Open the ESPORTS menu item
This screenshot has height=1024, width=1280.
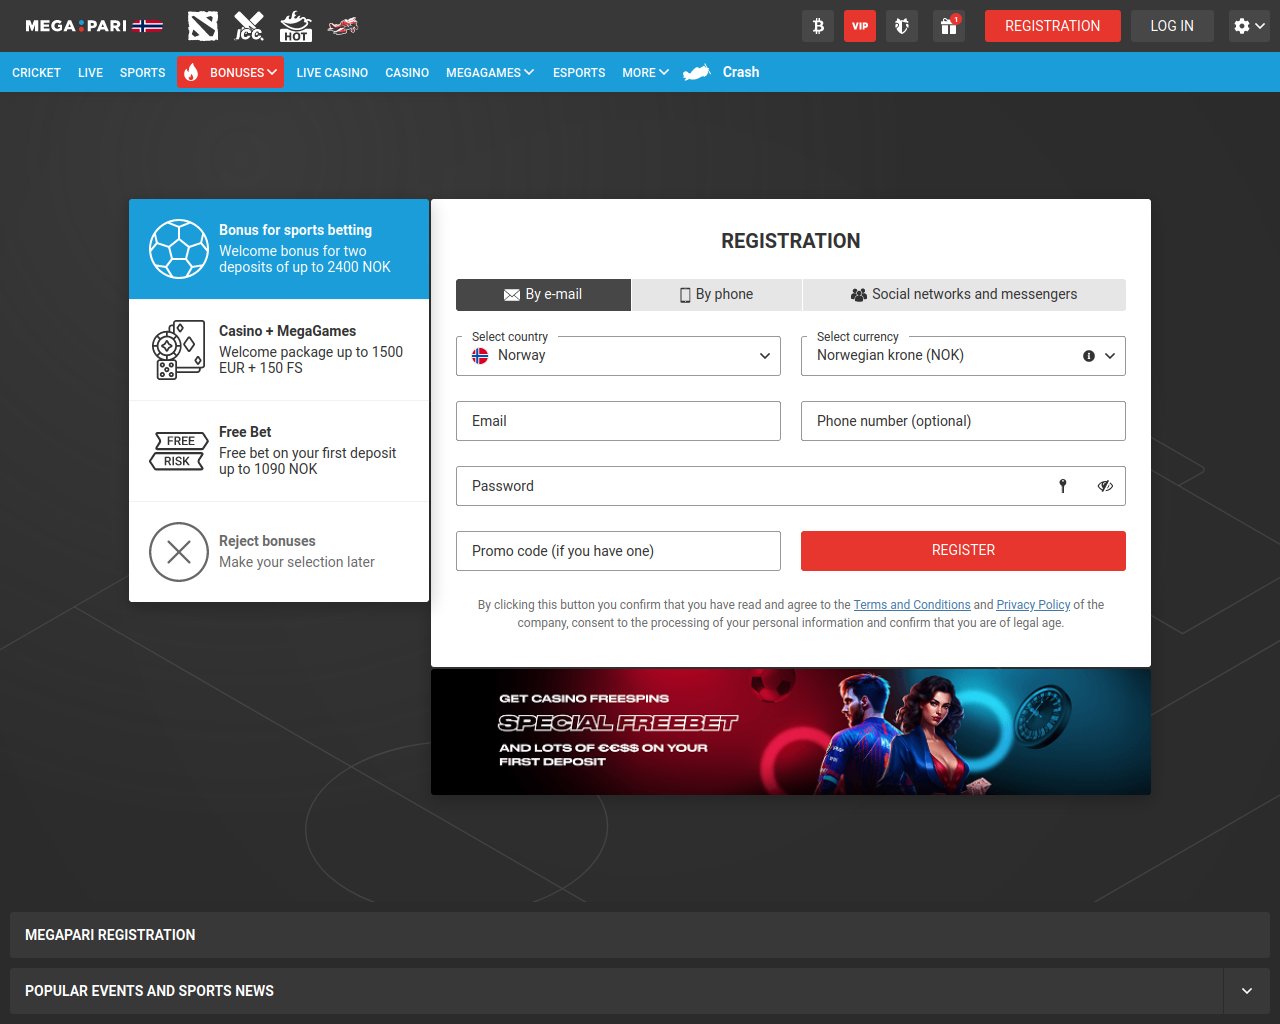pyautogui.click(x=579, y=72)
